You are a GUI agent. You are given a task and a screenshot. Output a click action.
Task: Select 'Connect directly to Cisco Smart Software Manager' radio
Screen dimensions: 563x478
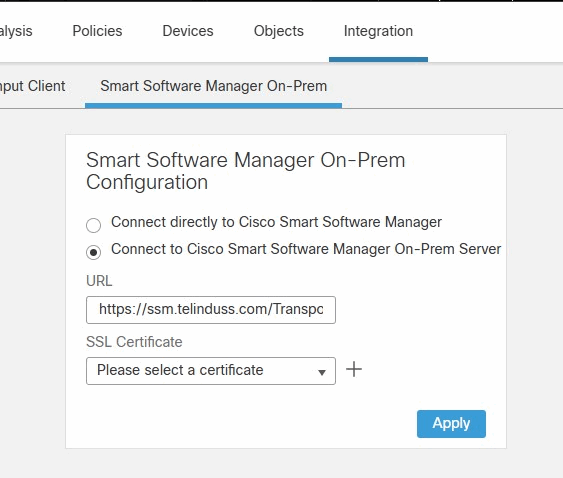[x=93, y=225]
